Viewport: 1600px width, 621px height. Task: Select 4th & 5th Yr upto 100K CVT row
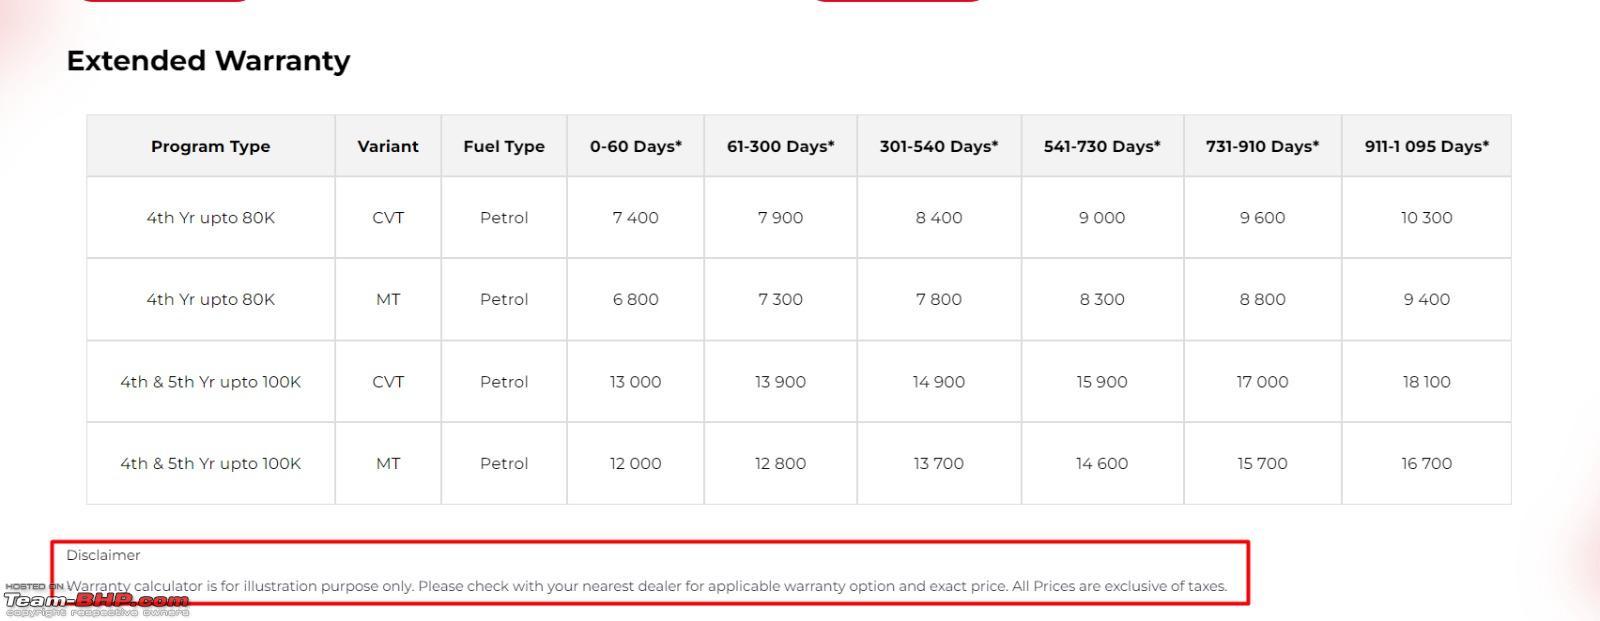click(798, 382)
